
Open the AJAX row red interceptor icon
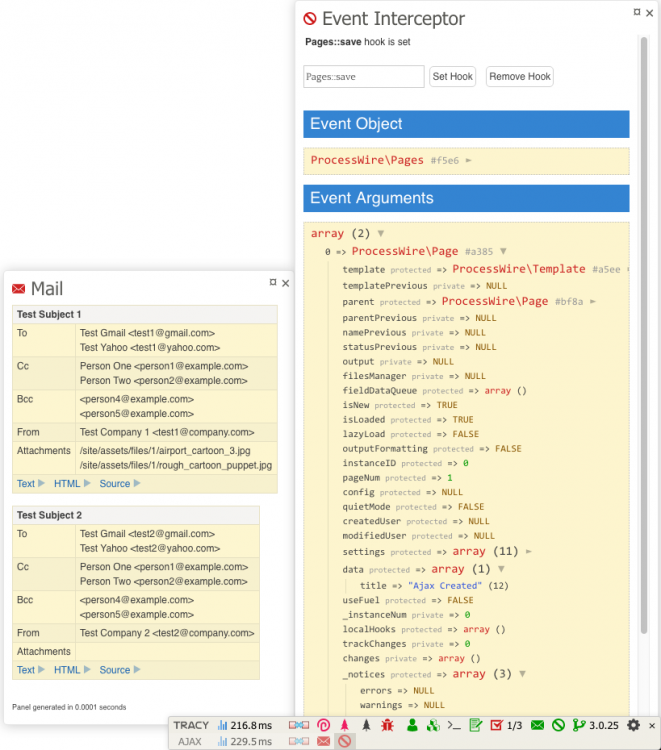click(x=344, y=741)
